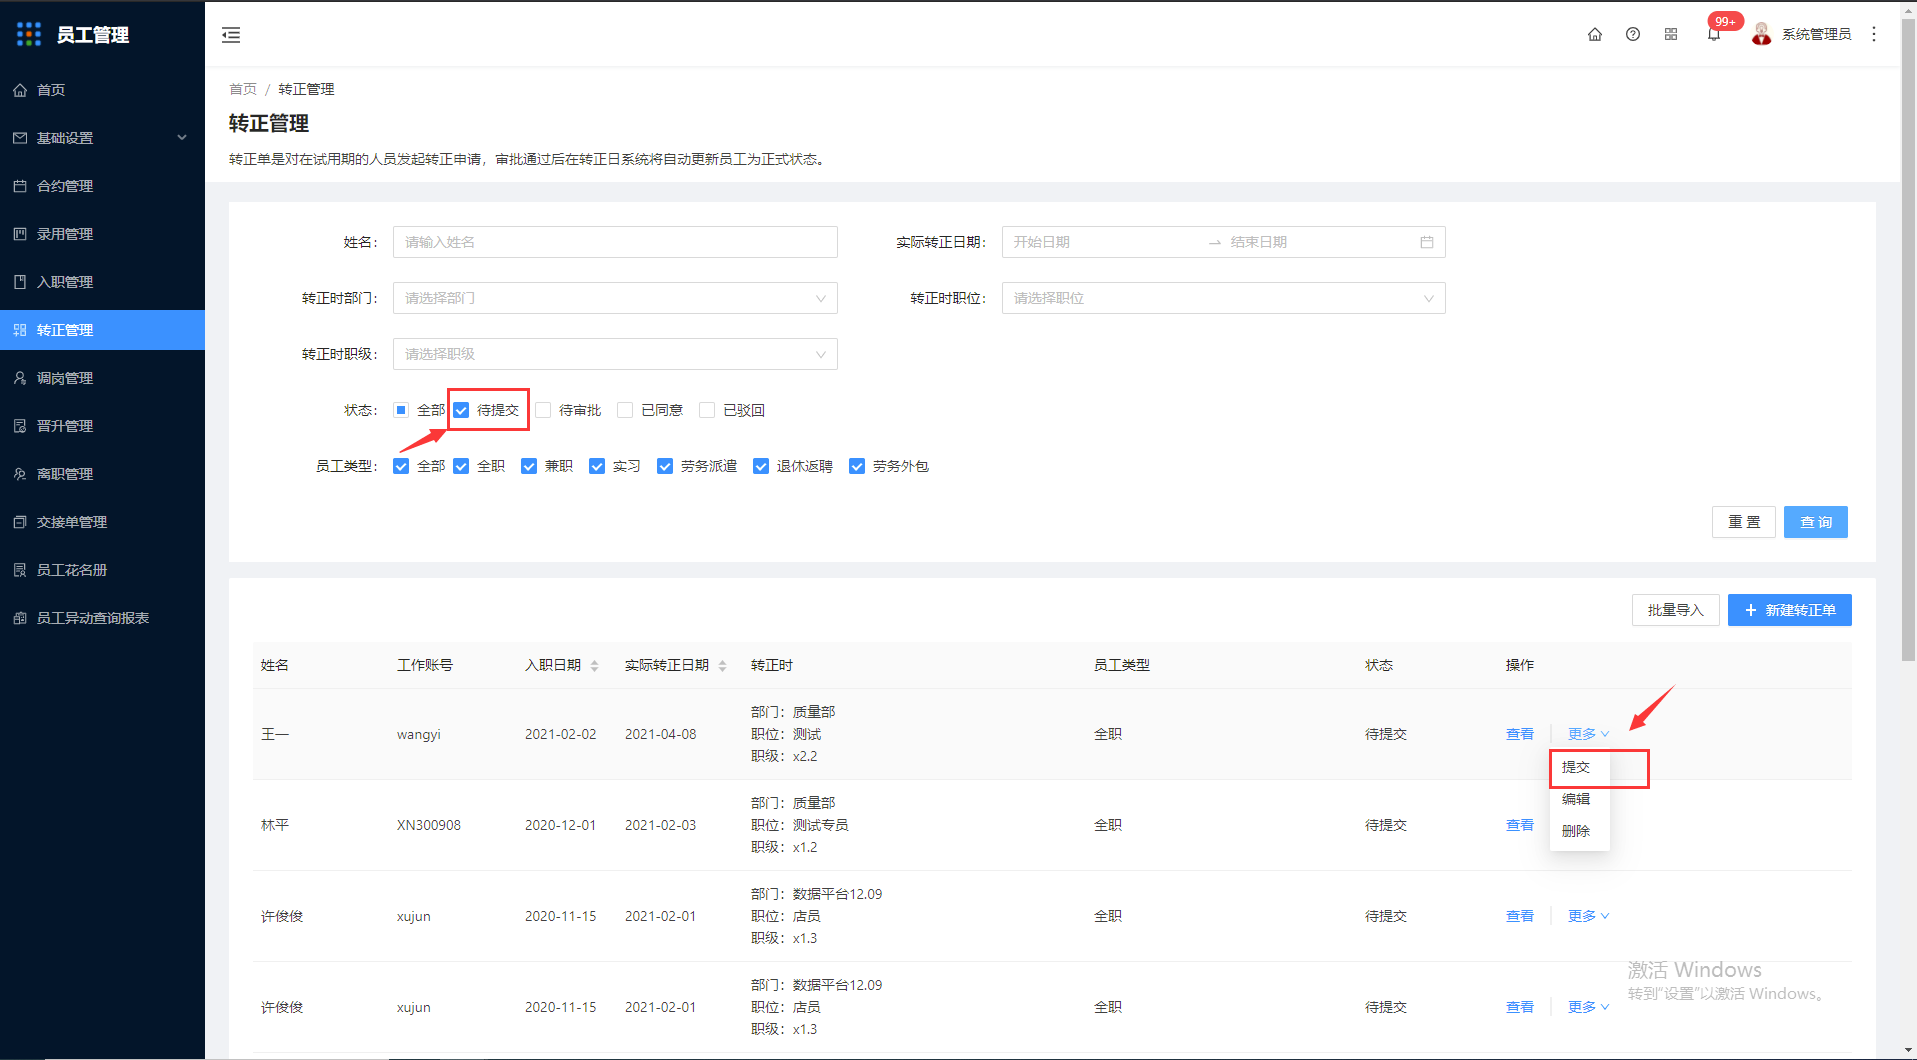Open the 转正时职级 dropdown
The image size is (1917, 1060).
(615, 354)
